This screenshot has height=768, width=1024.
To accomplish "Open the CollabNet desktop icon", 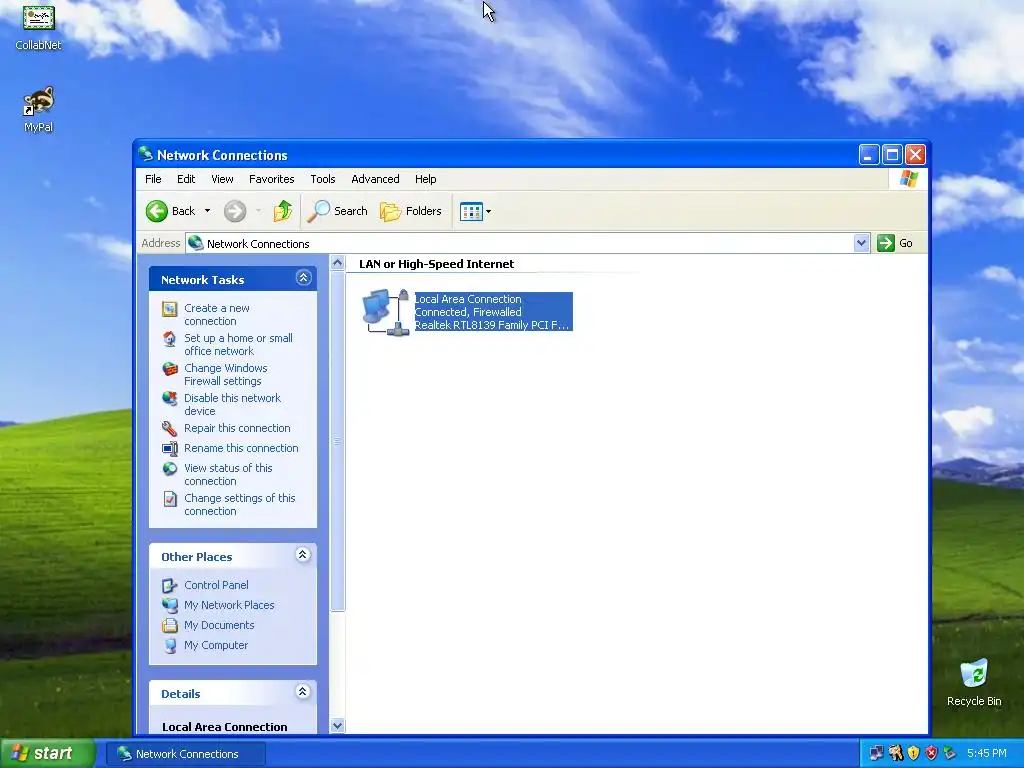I will point(38,26).
